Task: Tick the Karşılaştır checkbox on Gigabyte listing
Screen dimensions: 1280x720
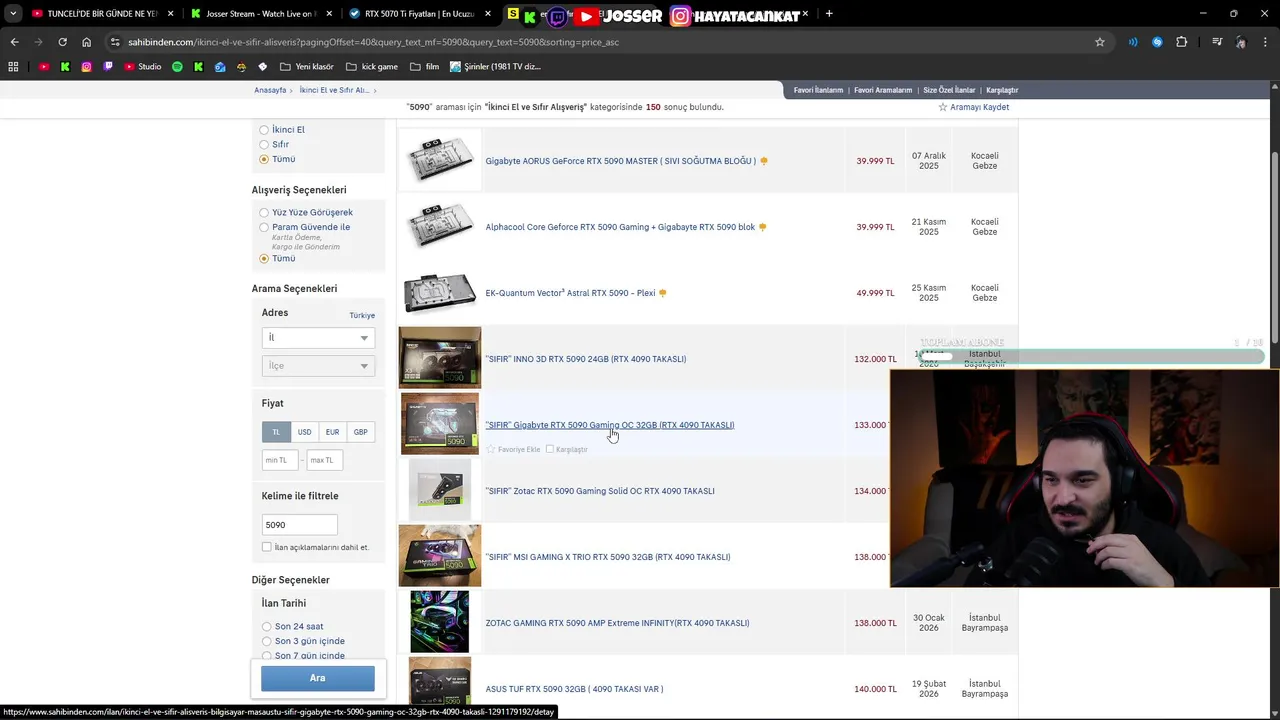Action: [549, 449]
